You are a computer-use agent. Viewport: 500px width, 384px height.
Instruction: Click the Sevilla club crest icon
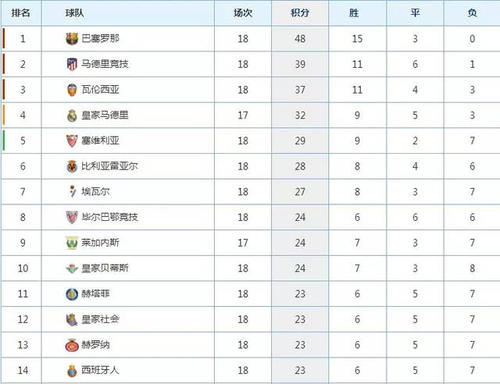72,141
